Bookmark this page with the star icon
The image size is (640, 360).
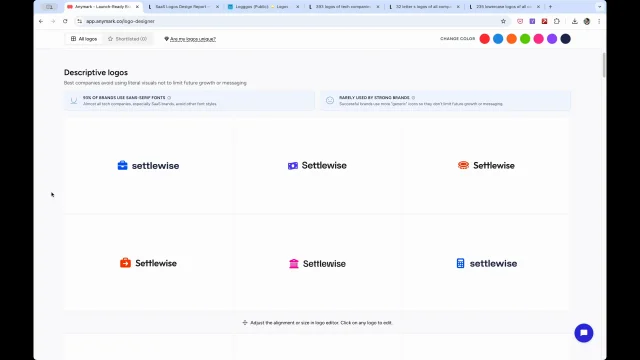pyautogui.click(x=503, y=21)
